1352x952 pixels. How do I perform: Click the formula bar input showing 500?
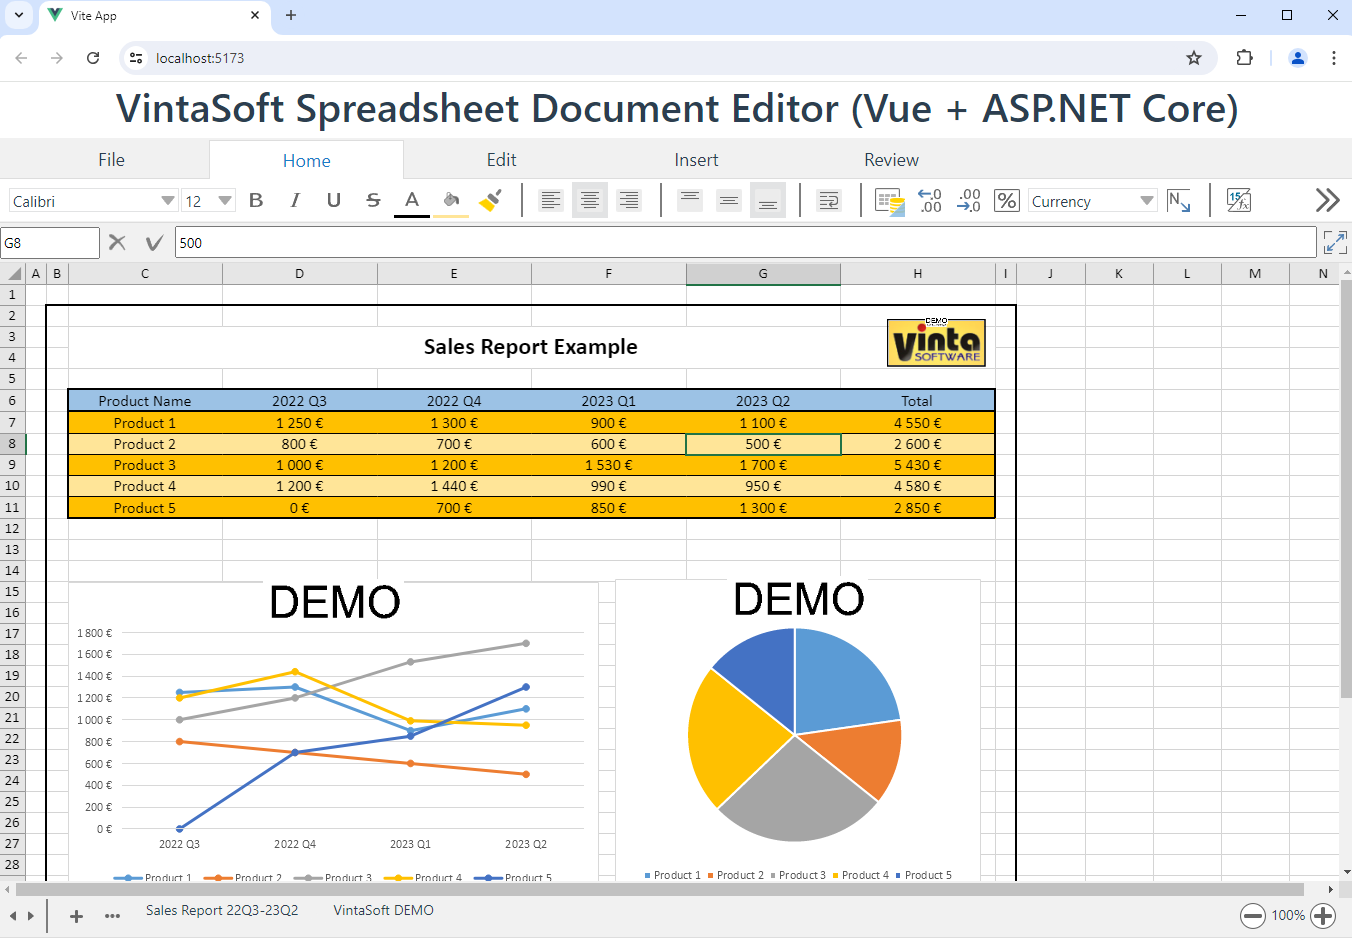pyautogui.click(x=745, y=243)
